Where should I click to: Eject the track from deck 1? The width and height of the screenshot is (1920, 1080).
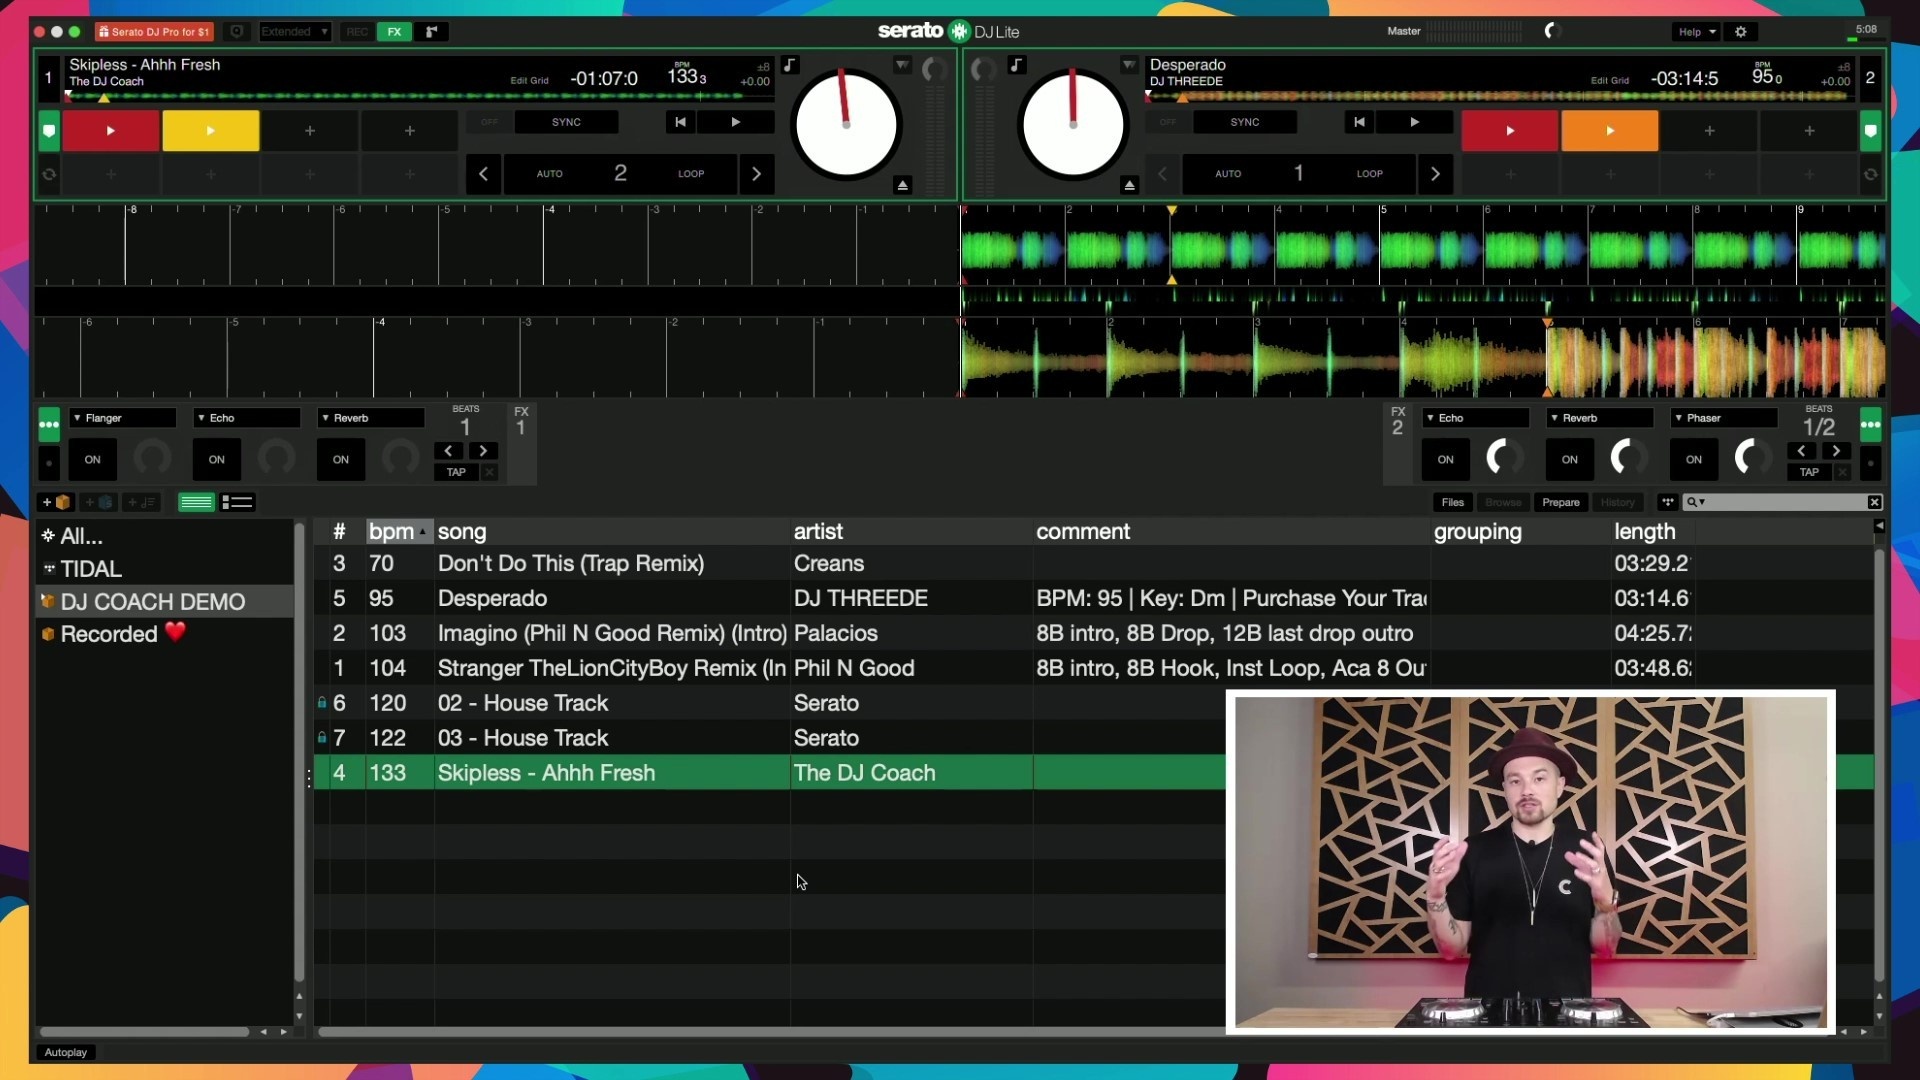[902, 185]
